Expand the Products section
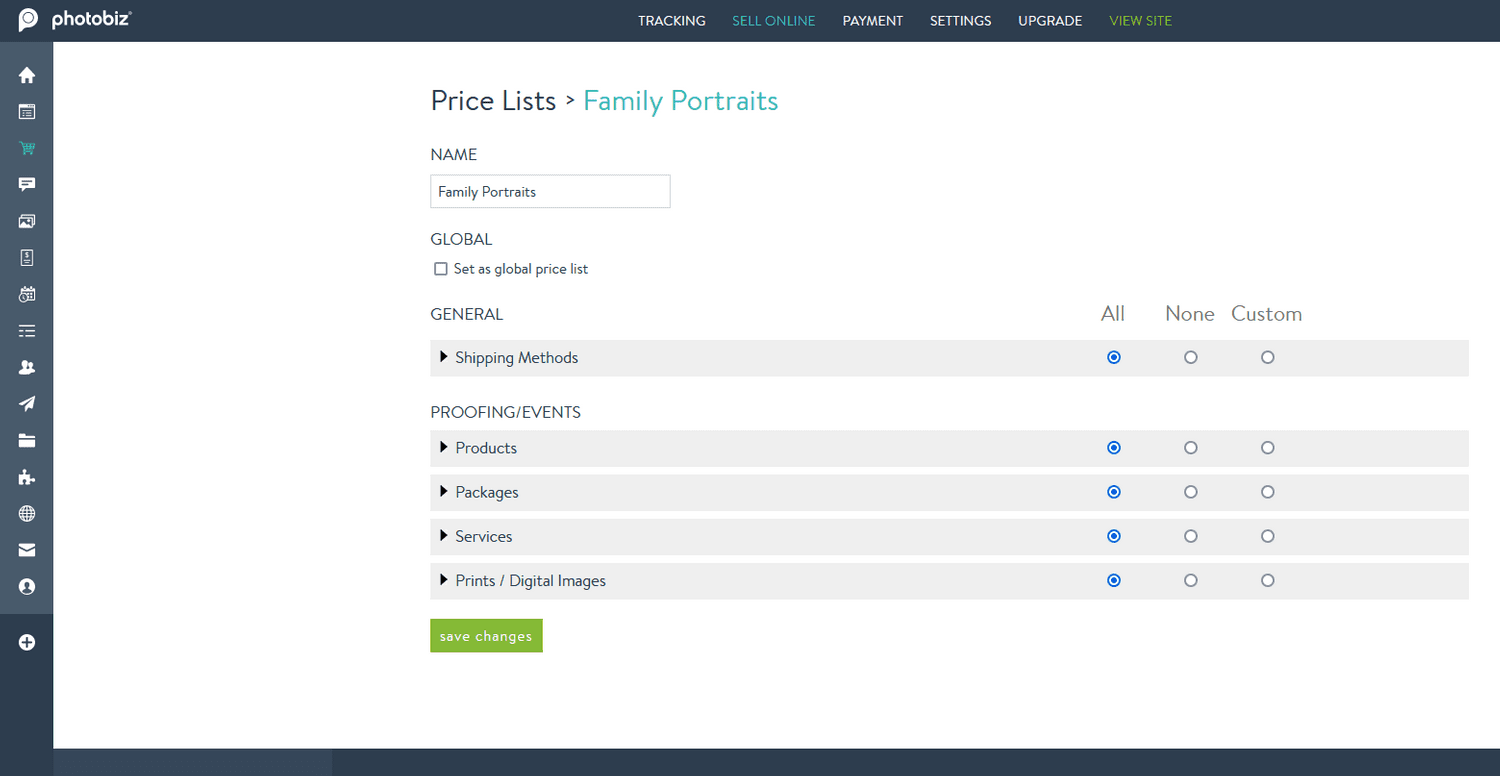The width and height of the screenshot is (1500, 776). tap(445, 448)
